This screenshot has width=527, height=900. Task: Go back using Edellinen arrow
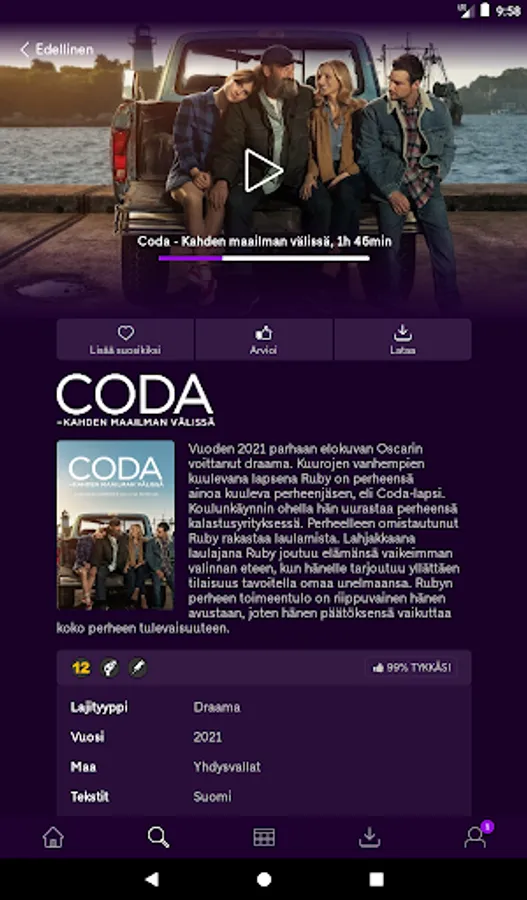coord(25,50)
